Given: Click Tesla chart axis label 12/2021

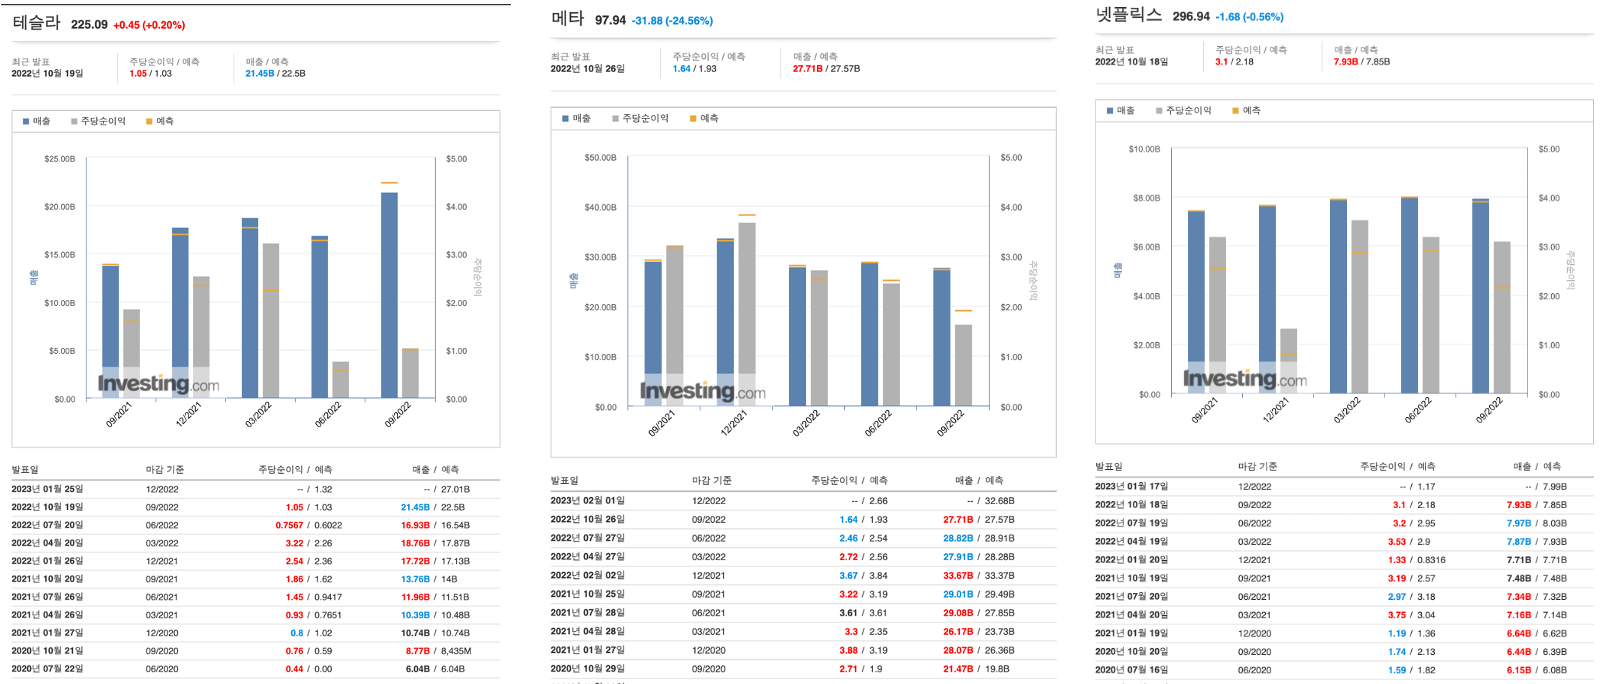Looking at the screenshot, I should point(188,414).
